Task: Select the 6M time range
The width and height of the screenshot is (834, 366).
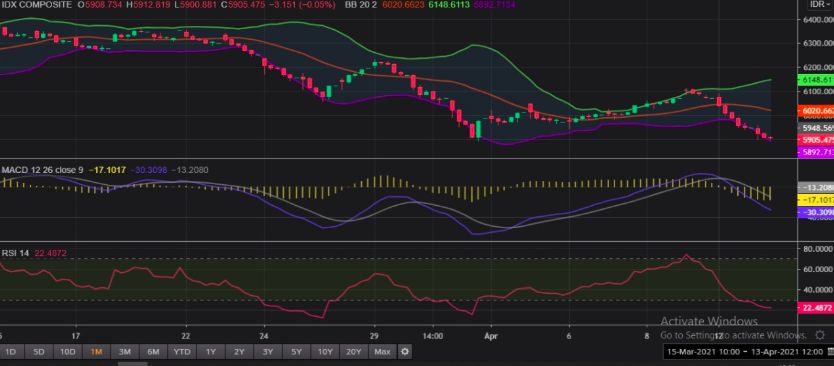Action: coord(153,352)
